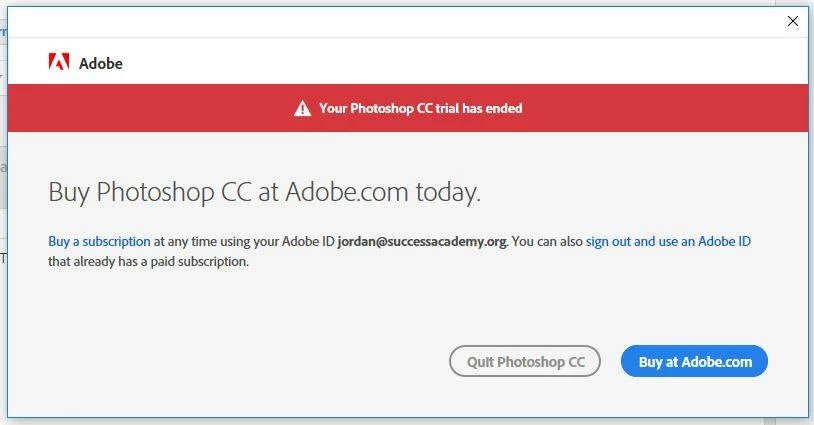Click the red Adobe logo icon
Screen dimensions: 814x425
pos(59,62)
